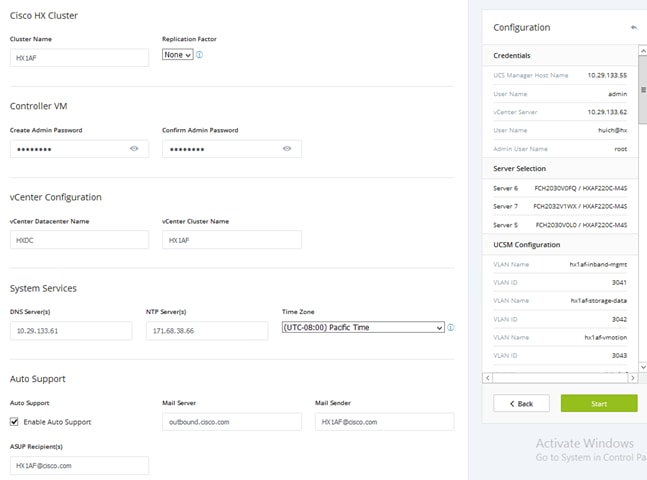Click the VLAN ID value 3042
Screen dimensions: 647x480
coord(619,319)
